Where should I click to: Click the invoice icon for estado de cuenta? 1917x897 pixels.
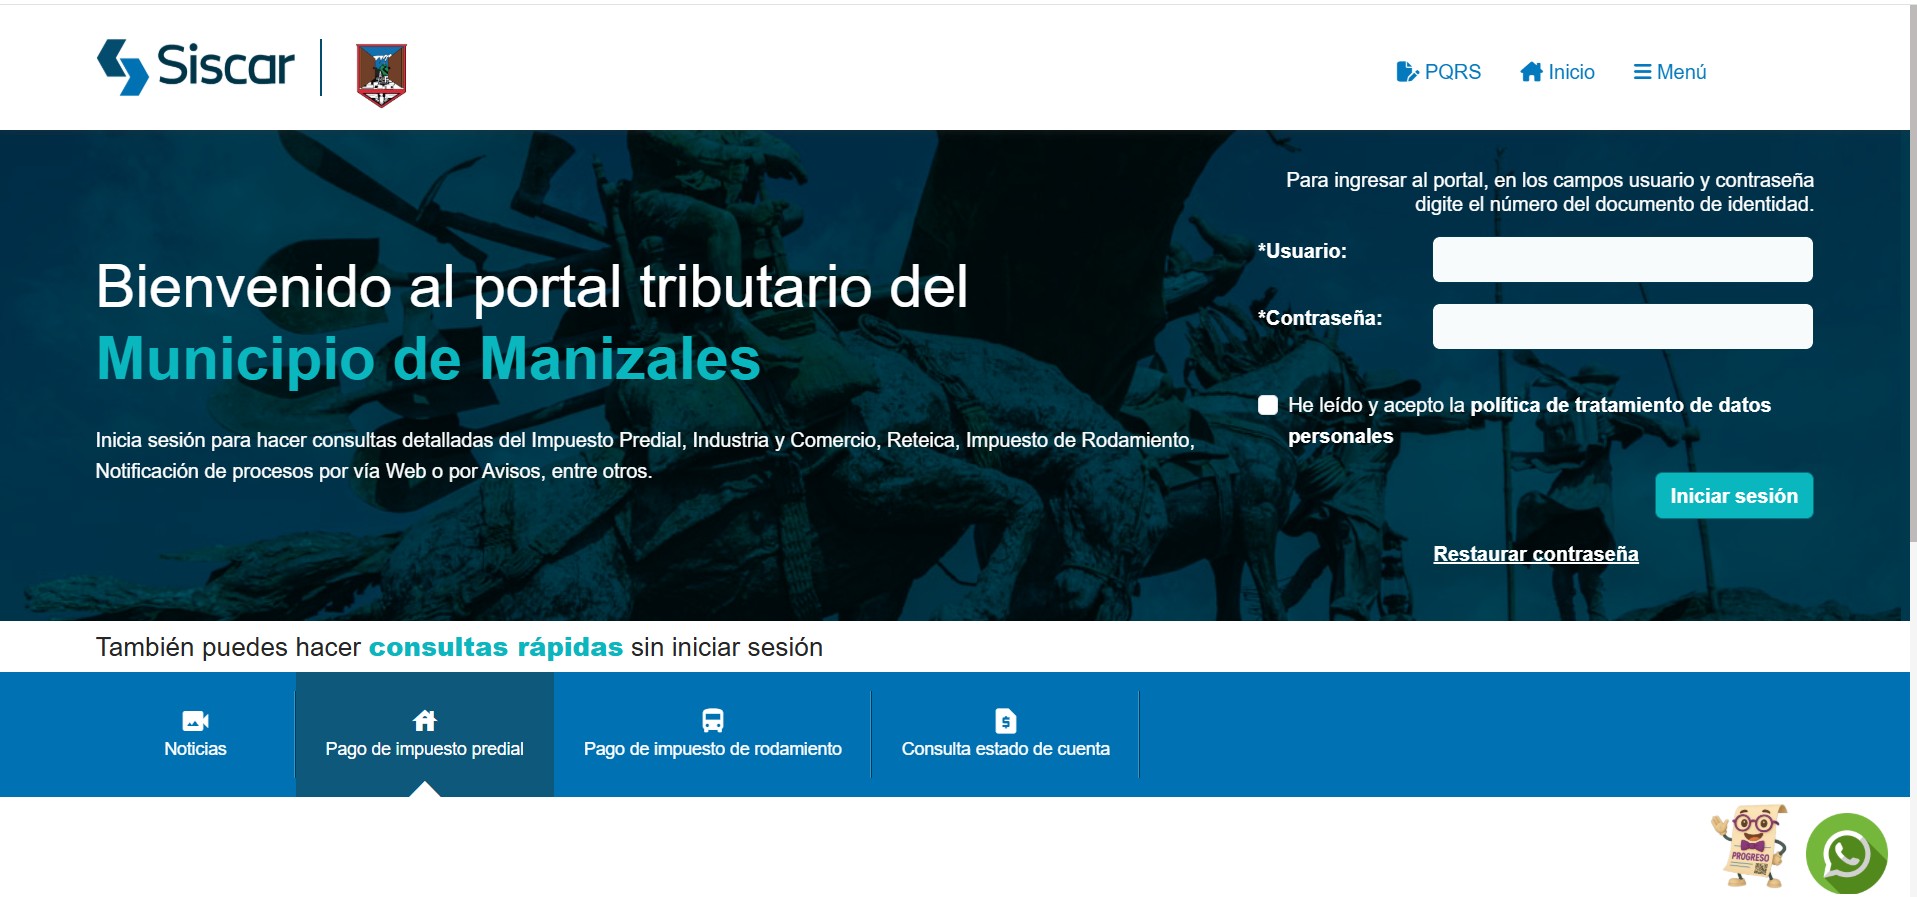[x=1005, y=720]
